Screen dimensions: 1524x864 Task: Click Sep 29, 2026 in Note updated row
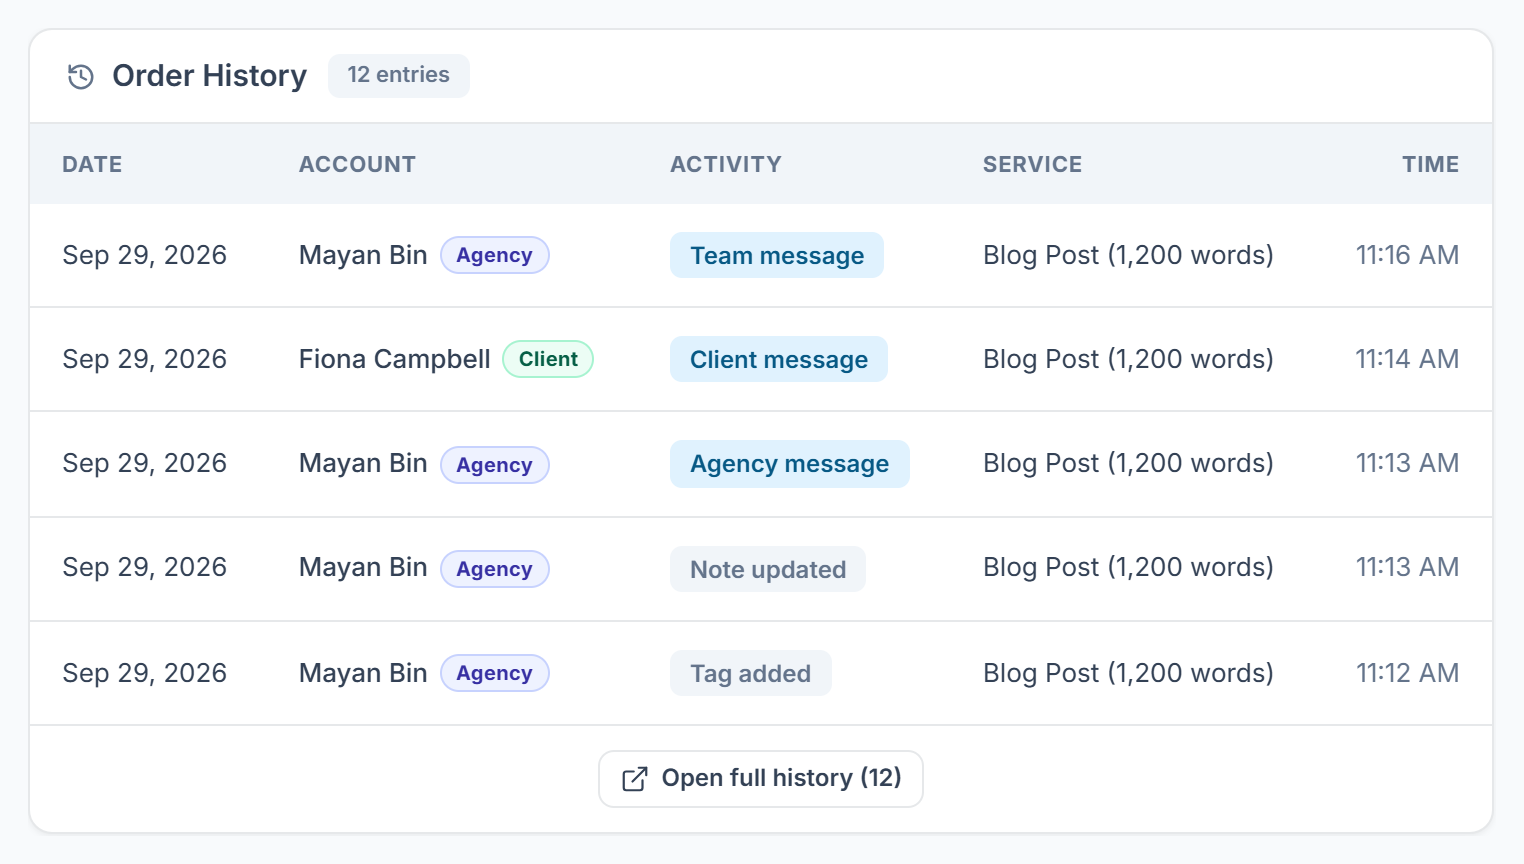145,568
